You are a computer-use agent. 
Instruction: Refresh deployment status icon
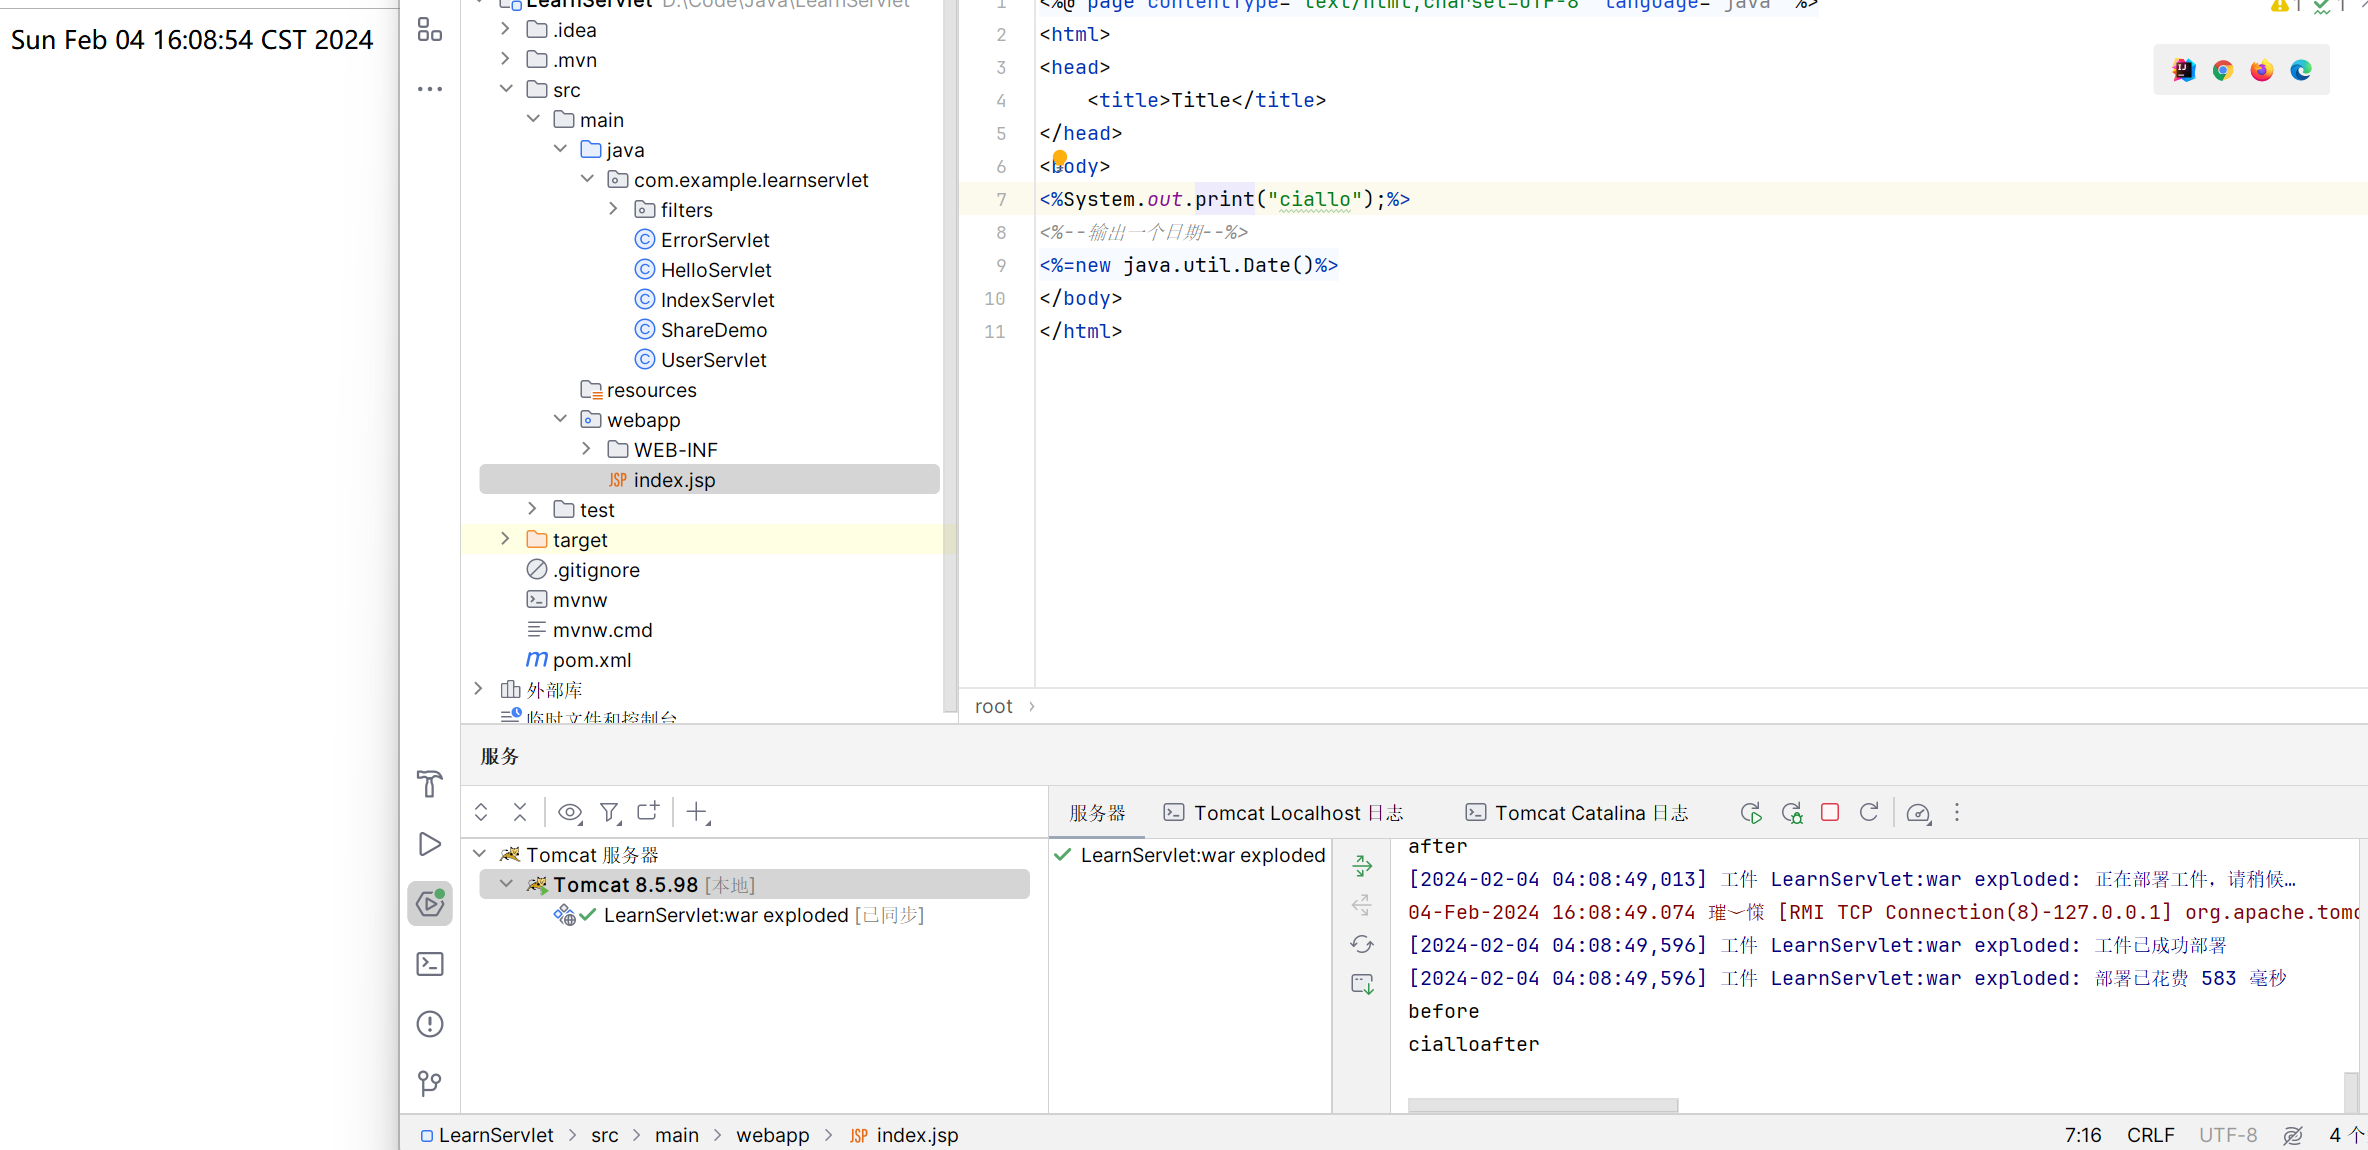(x=1362, y=944)
